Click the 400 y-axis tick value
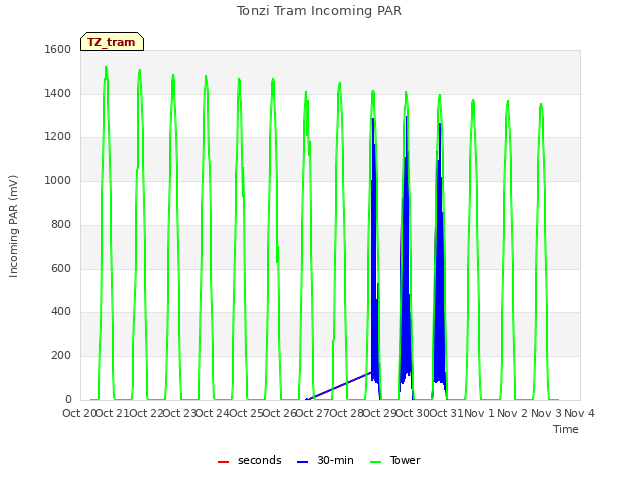The width and height of the screenshot is (640, 480). 61,311
